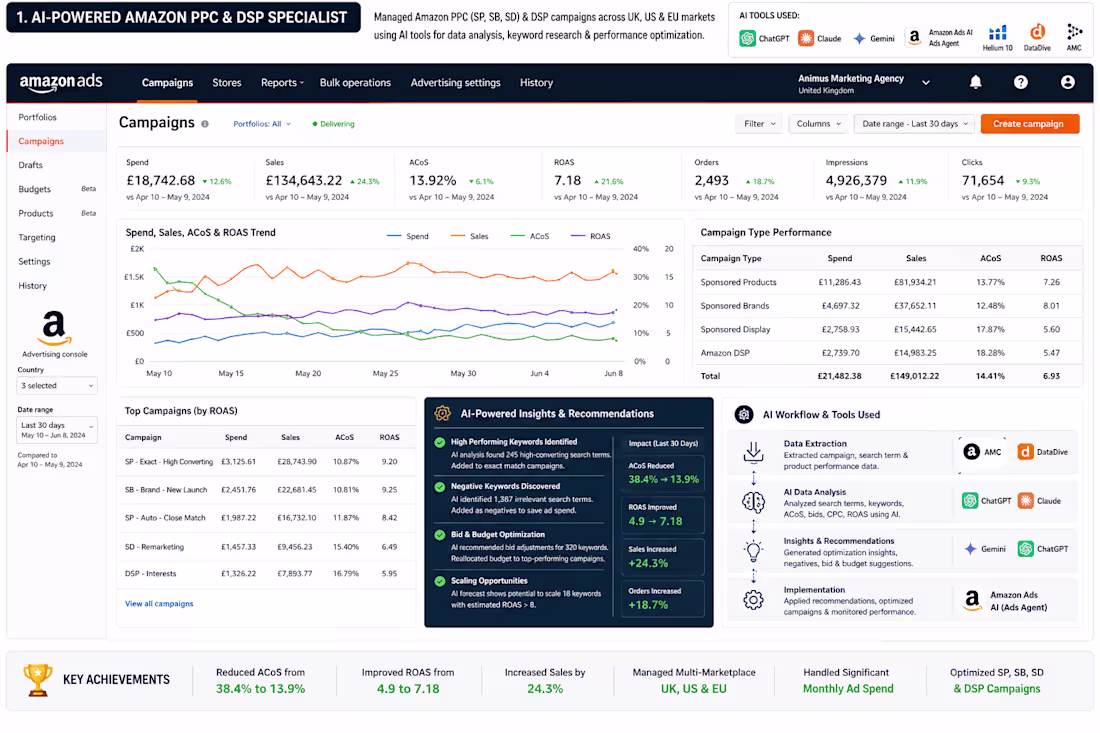
Task: Select Portfolios in the sidebar
Action: tap(37, 117)
